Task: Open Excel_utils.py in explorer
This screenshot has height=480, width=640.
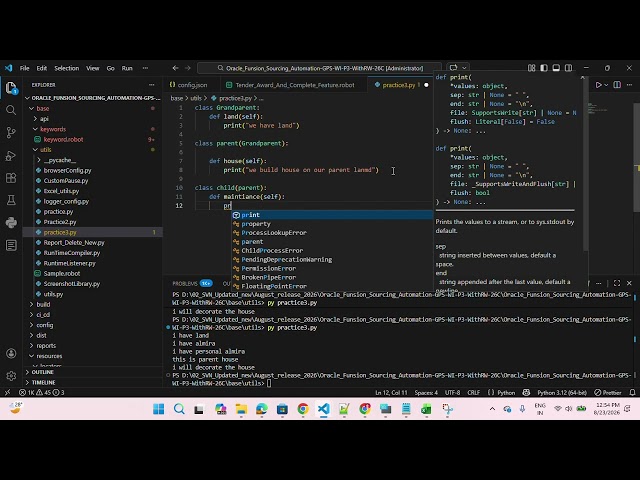Action: [61, 191]
